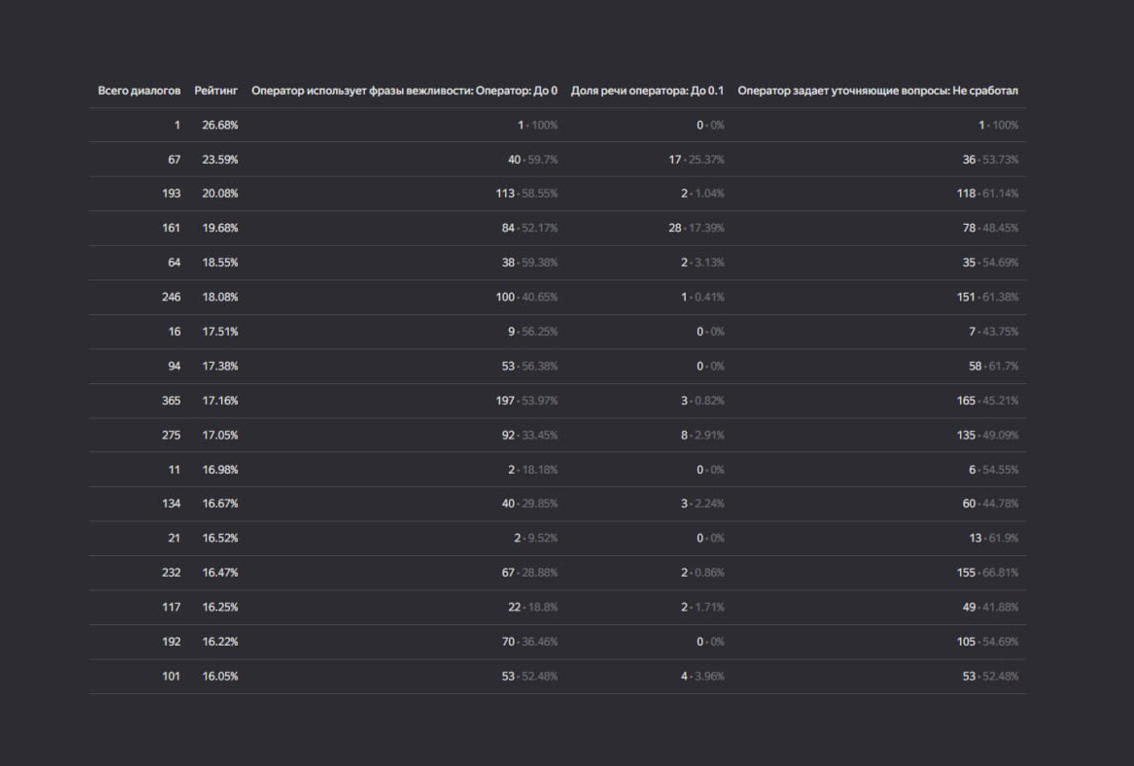Click the фразы вежливости column header

[x=404, y=91]
